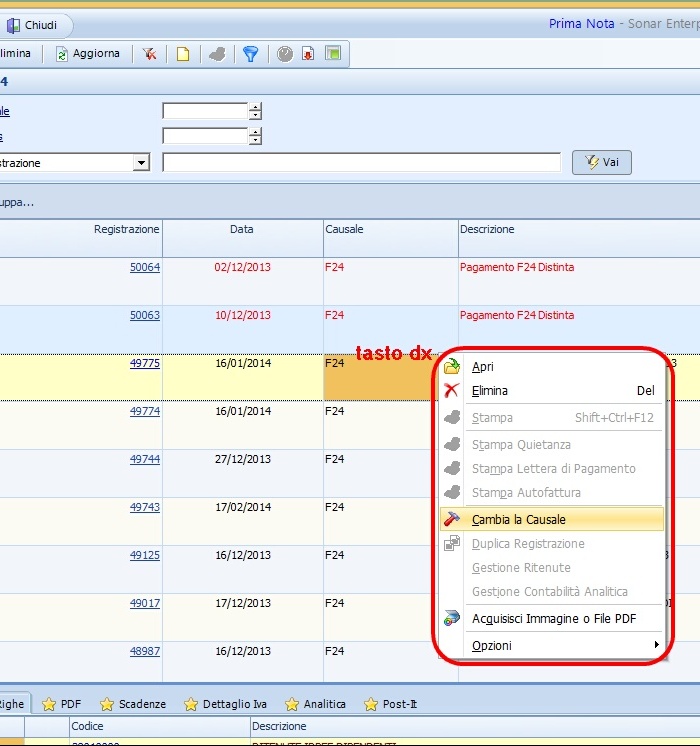Click the green window layout toolbar icon

coord(333,54)
